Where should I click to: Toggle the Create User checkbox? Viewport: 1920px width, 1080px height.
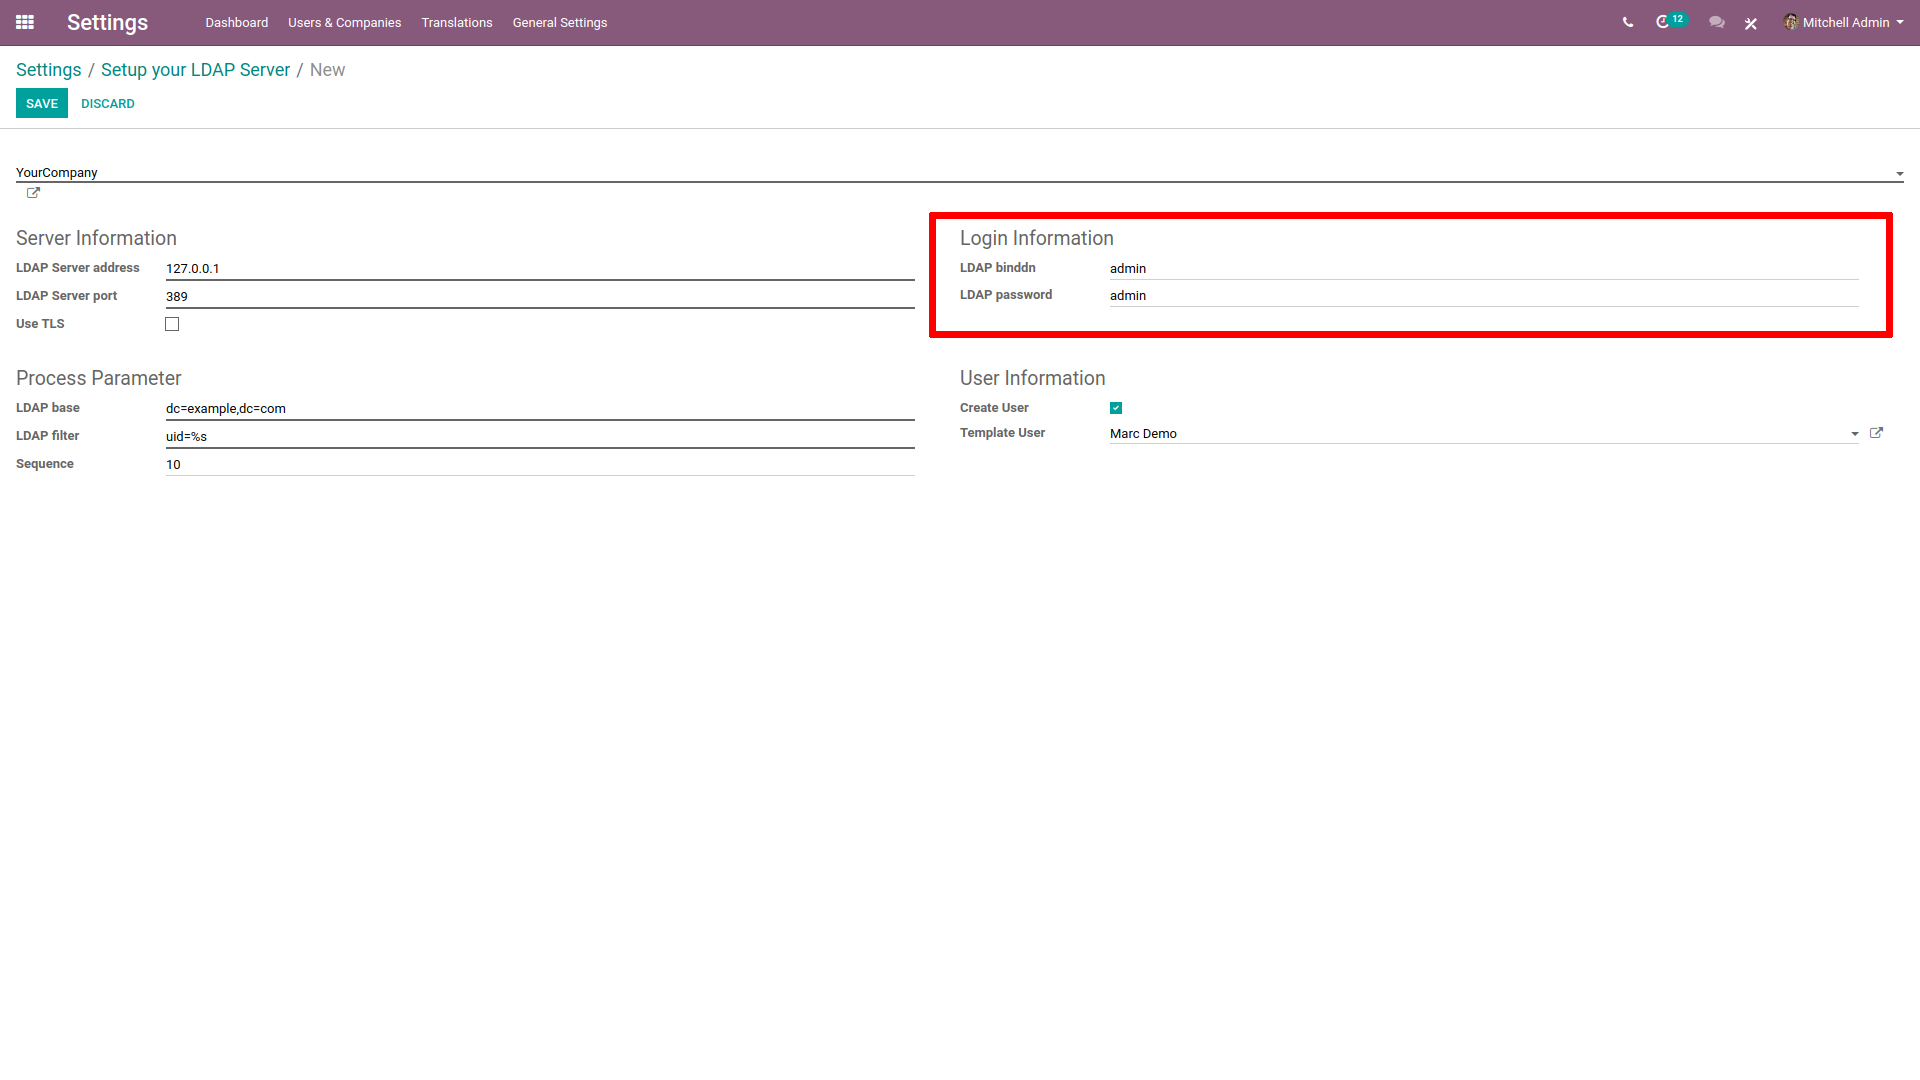pyautogui.click(x=1116, y=407)
